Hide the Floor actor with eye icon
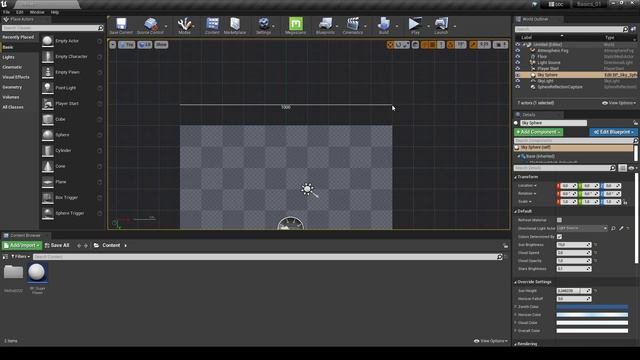 pos(518,56)
